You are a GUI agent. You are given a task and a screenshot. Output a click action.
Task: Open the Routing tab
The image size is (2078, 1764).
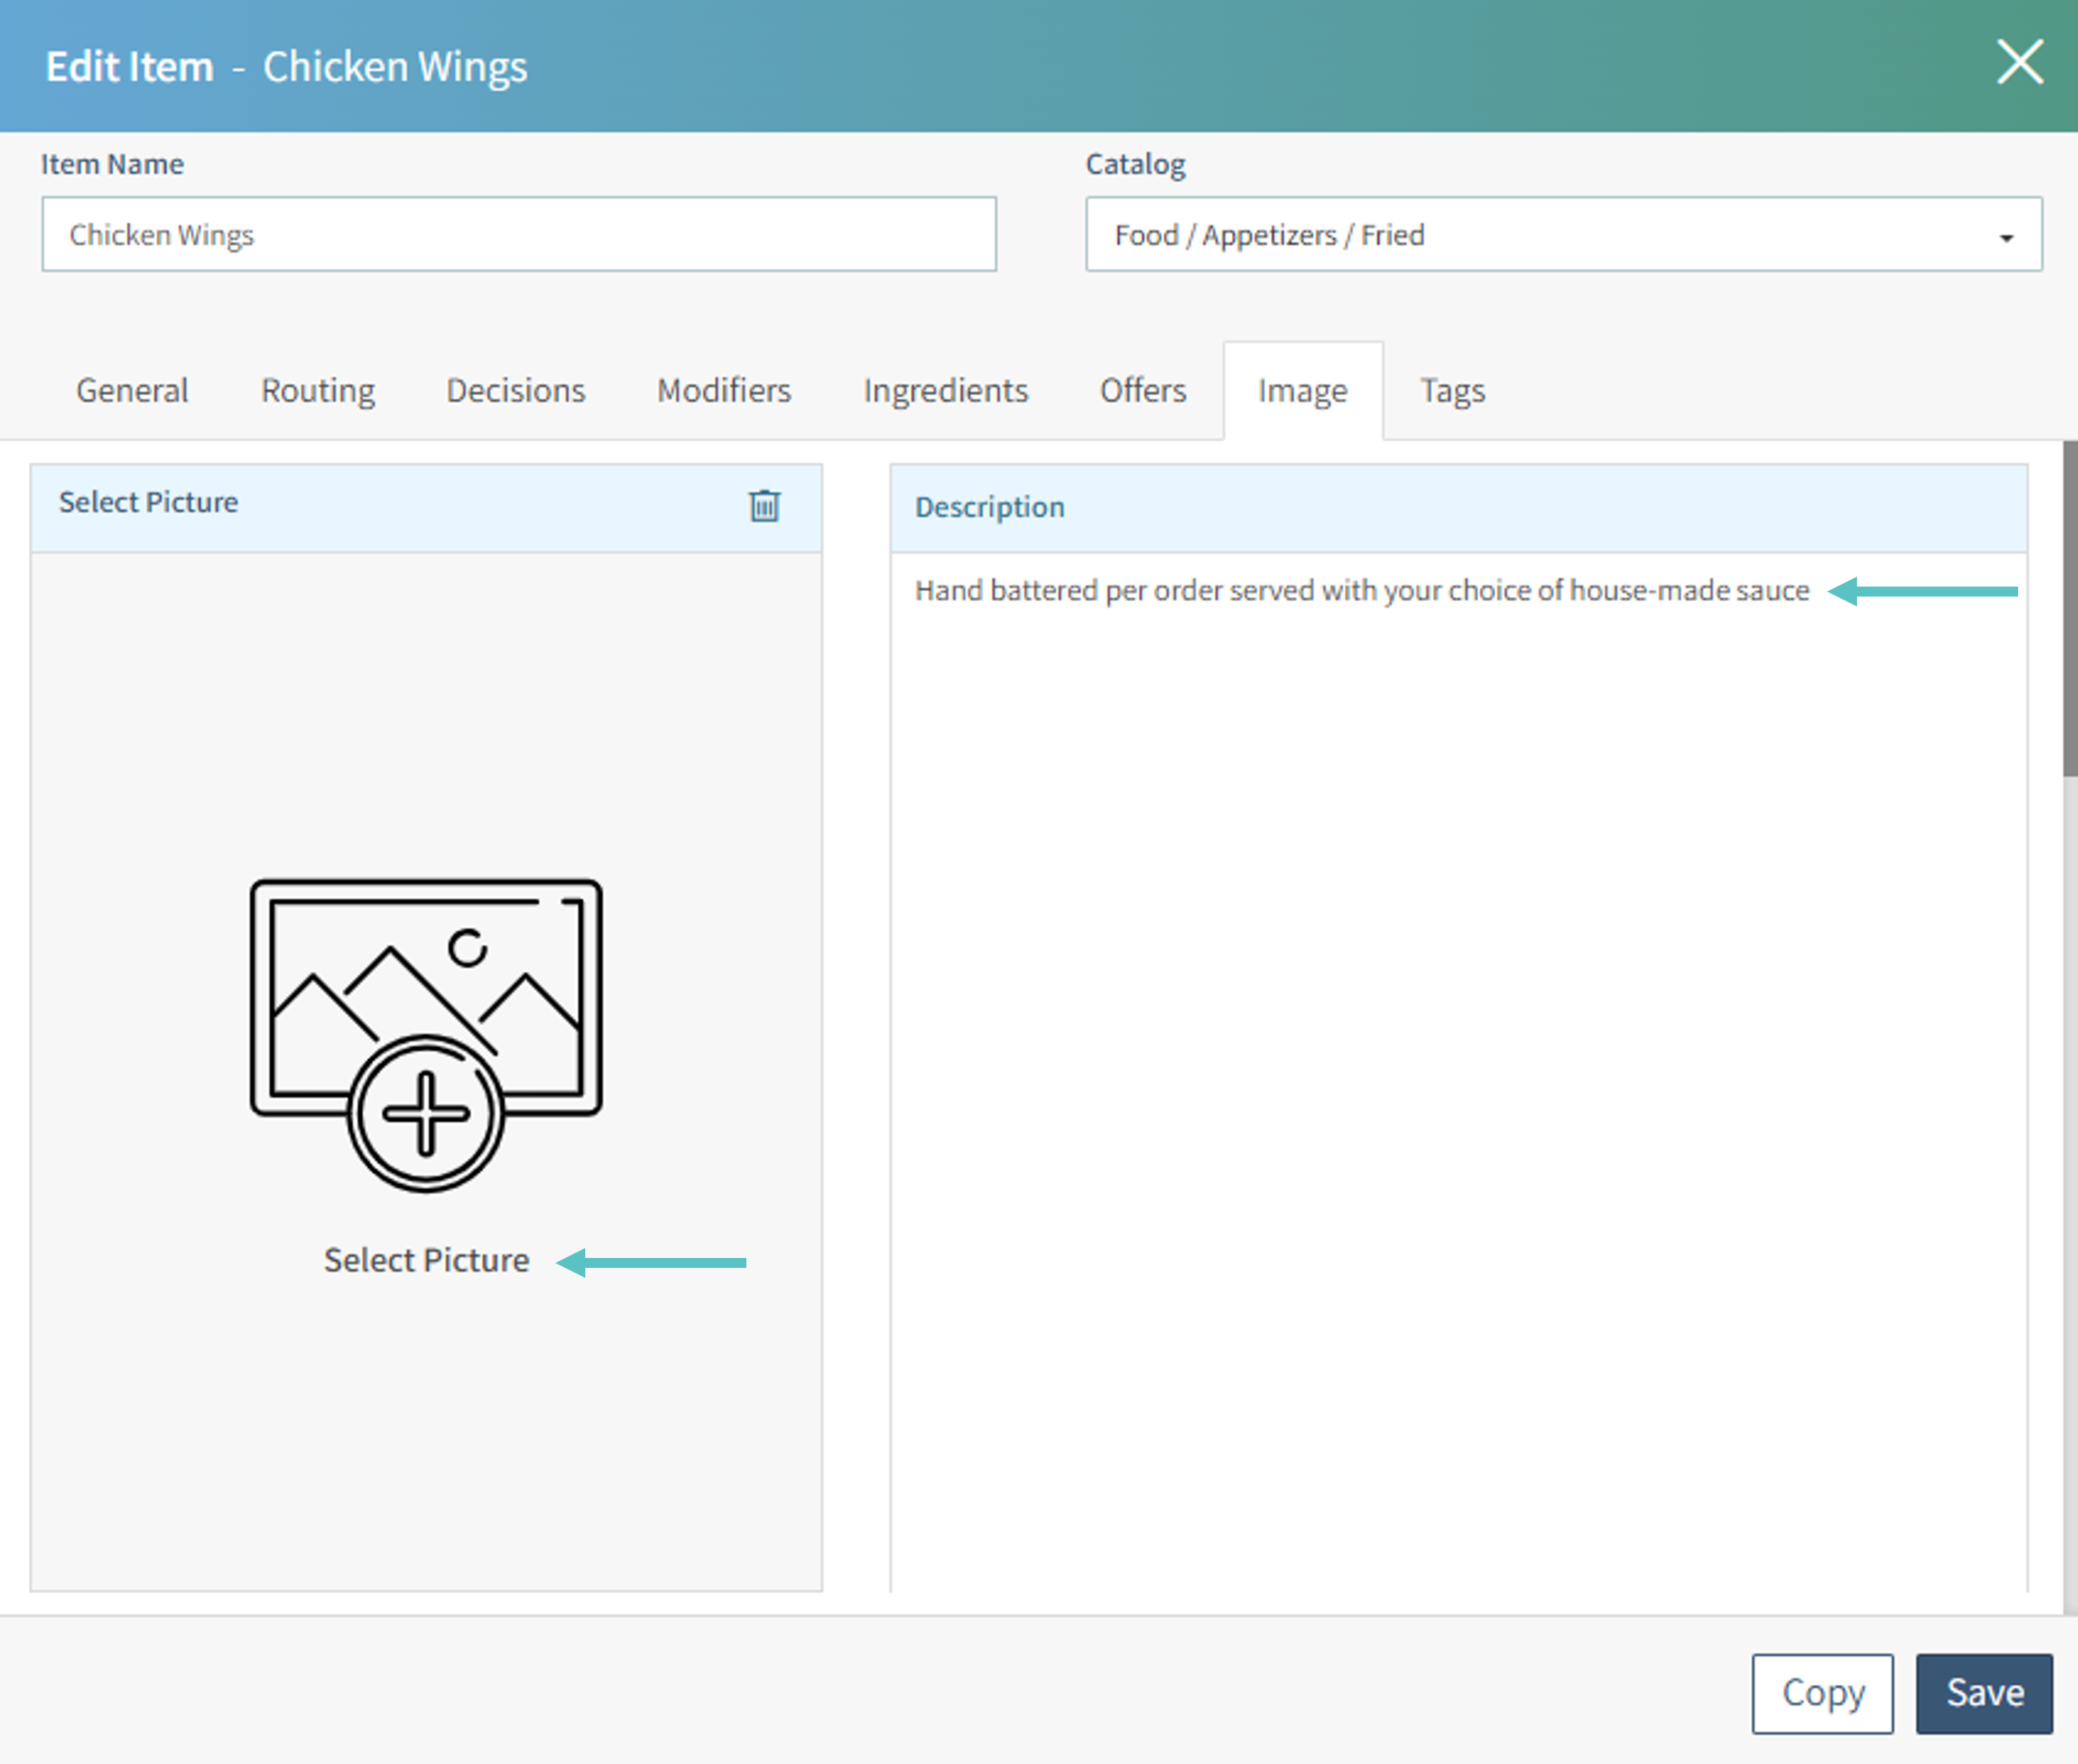click(318, 390)
